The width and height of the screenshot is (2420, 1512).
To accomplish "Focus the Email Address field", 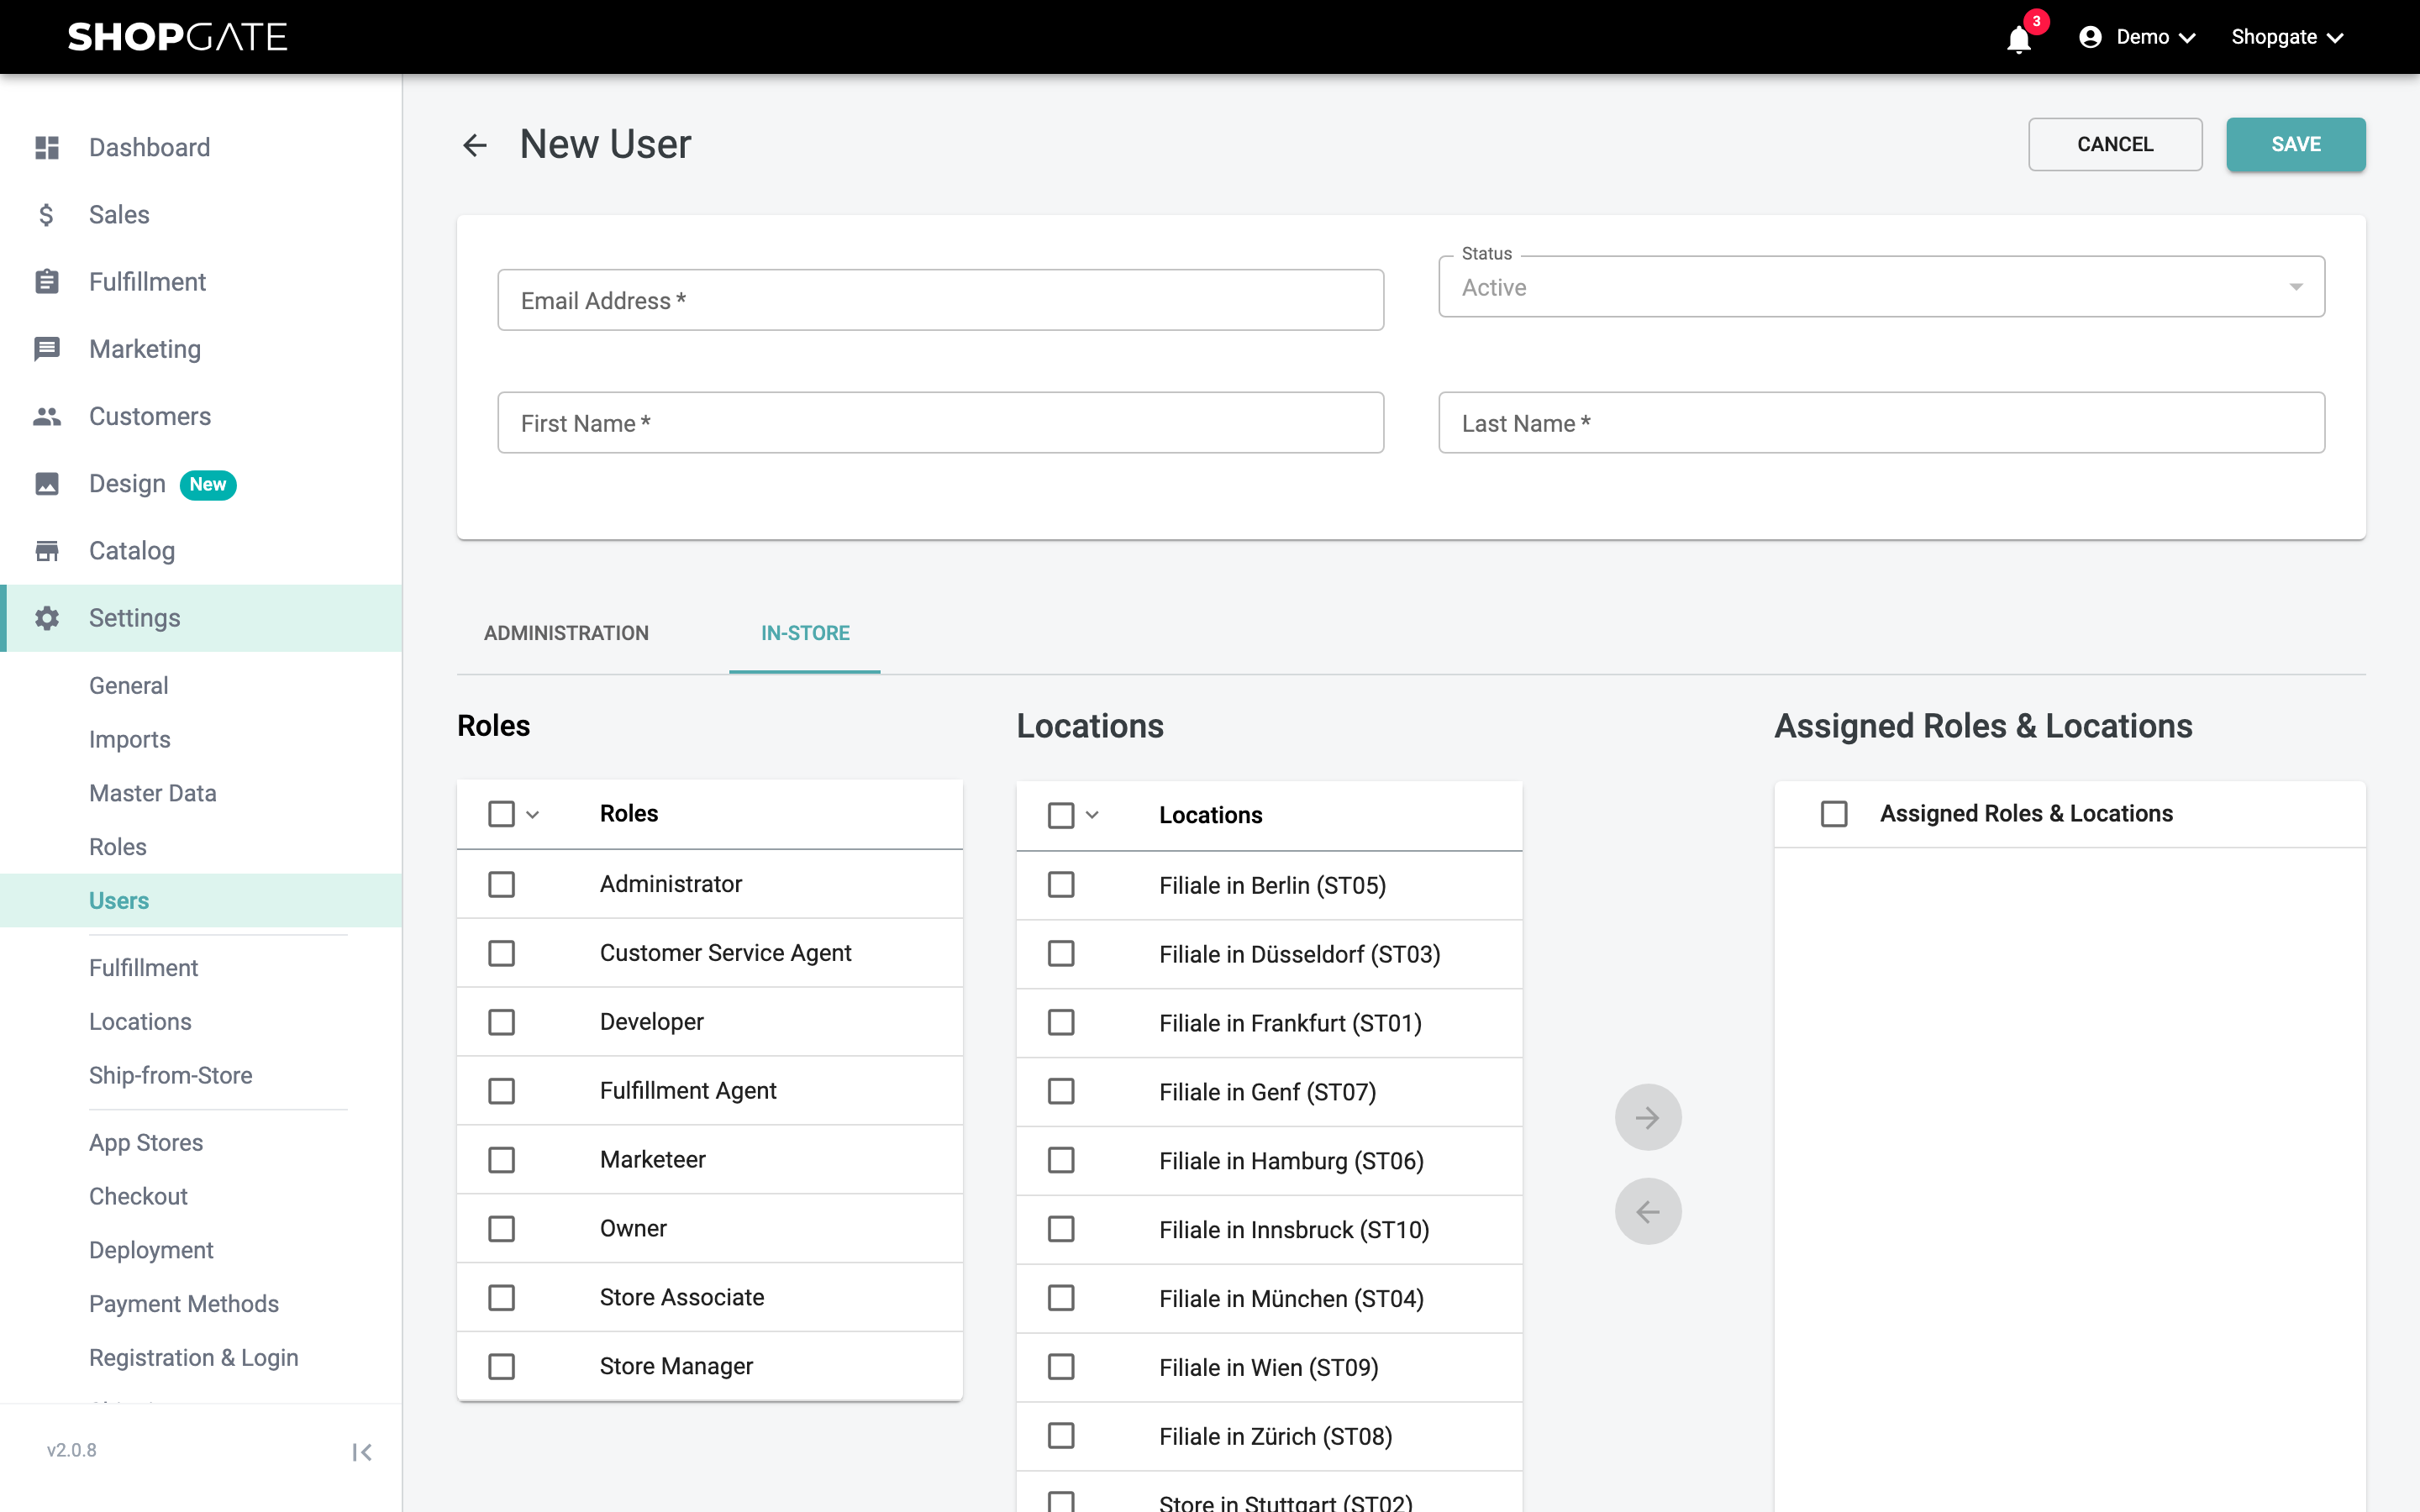I will coord(941,300).
